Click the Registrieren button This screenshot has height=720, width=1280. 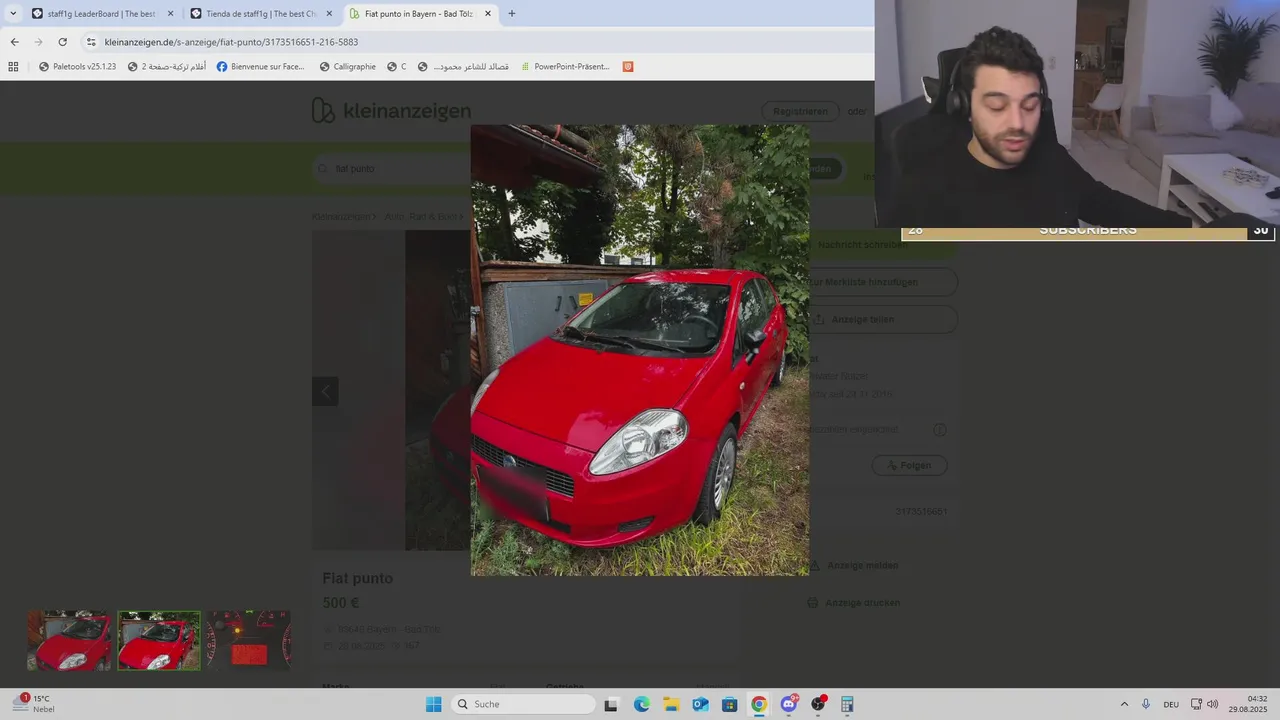pyautogui.click(x=800, y=111)
